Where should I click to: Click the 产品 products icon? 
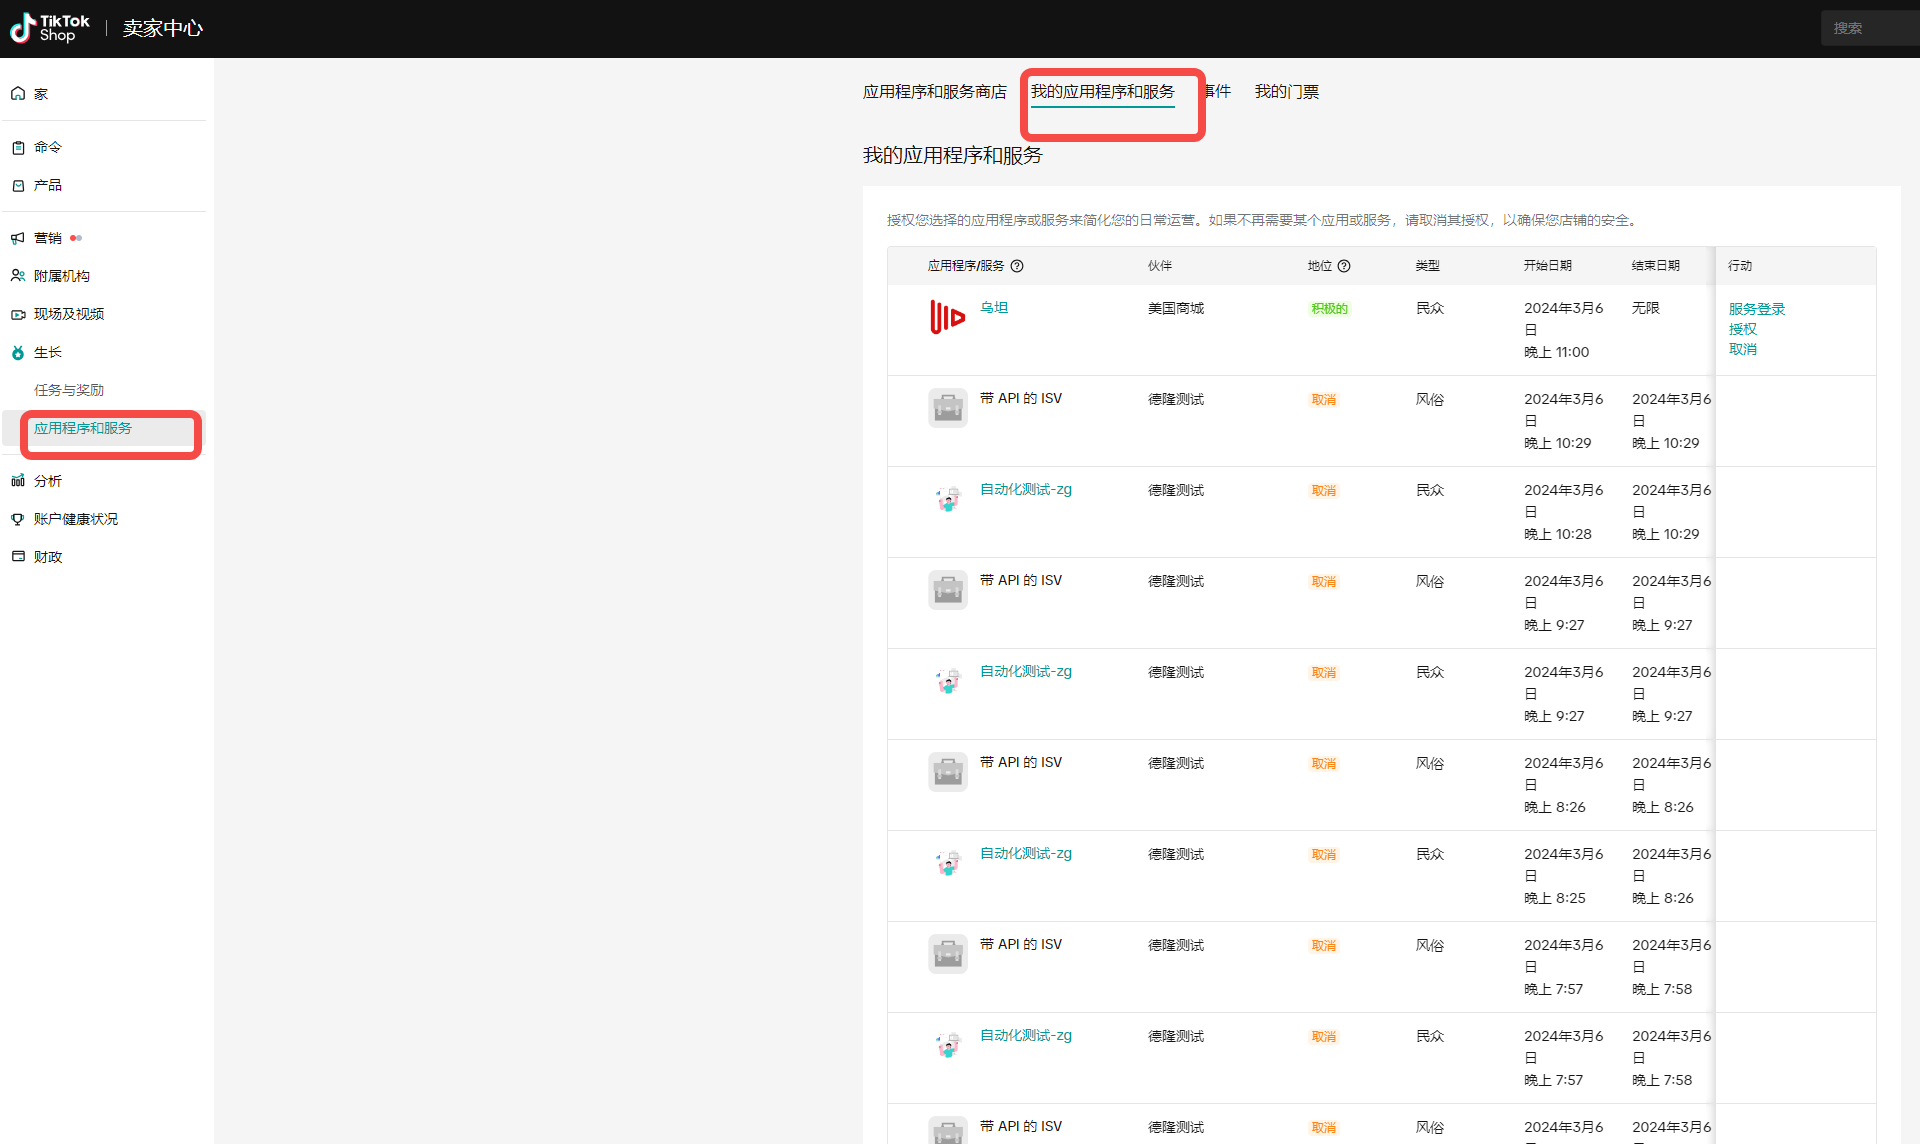[18, 186]
